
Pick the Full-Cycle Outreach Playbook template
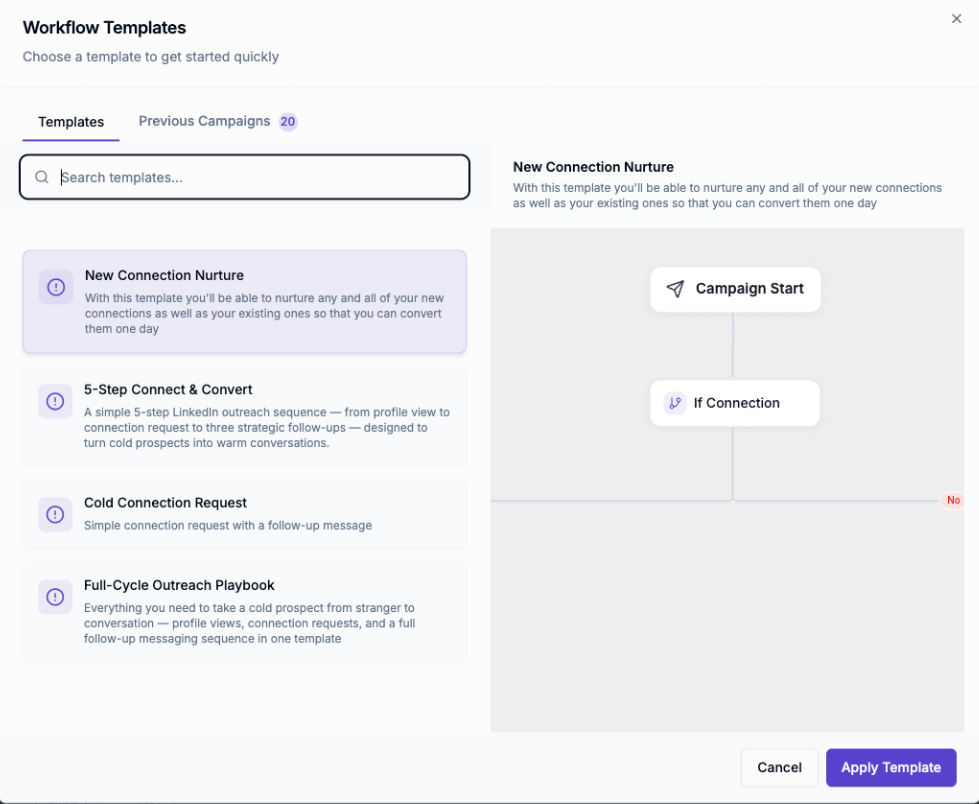(x=245, y=611)
